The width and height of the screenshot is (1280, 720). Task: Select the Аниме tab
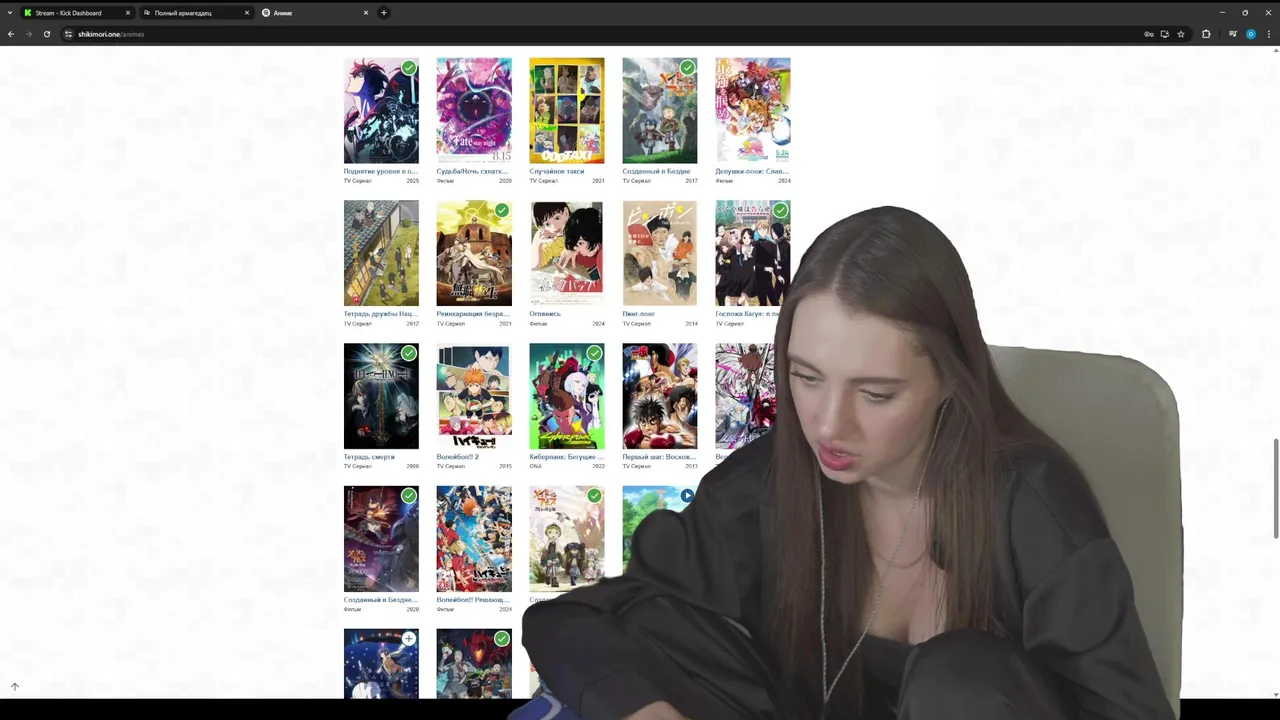[x=314, y=13]
